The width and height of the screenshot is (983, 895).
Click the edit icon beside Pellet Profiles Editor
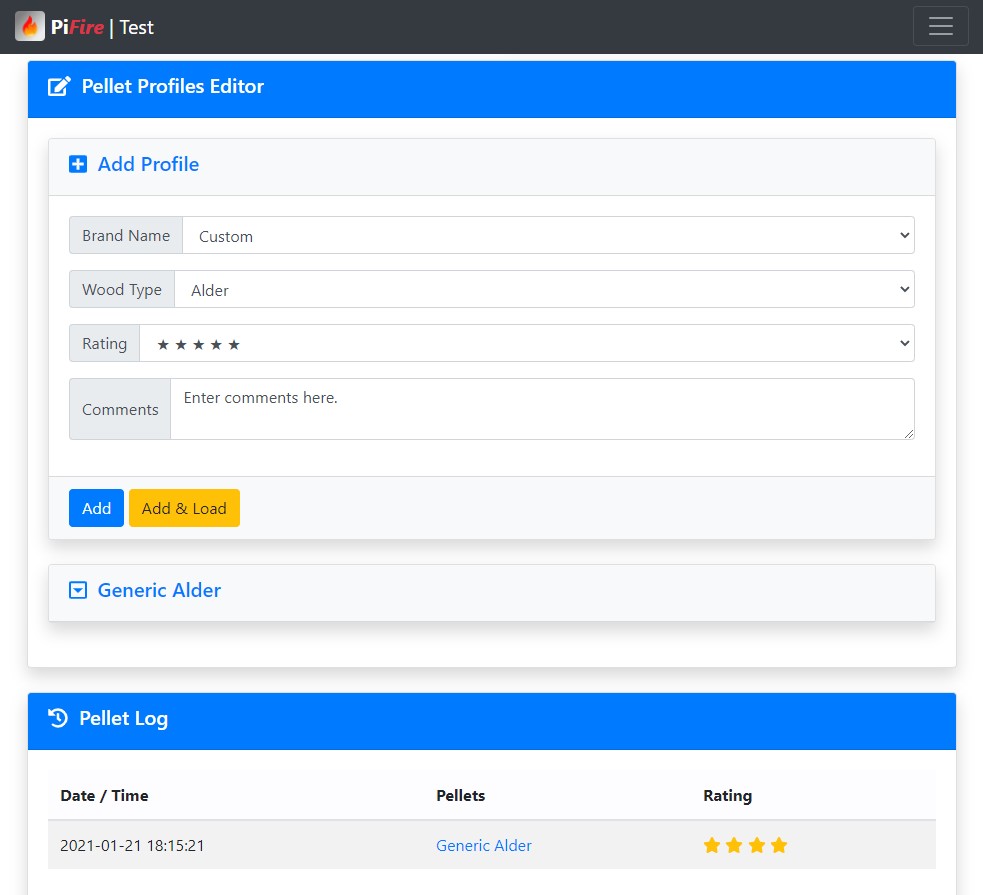(x=59, y=86)
